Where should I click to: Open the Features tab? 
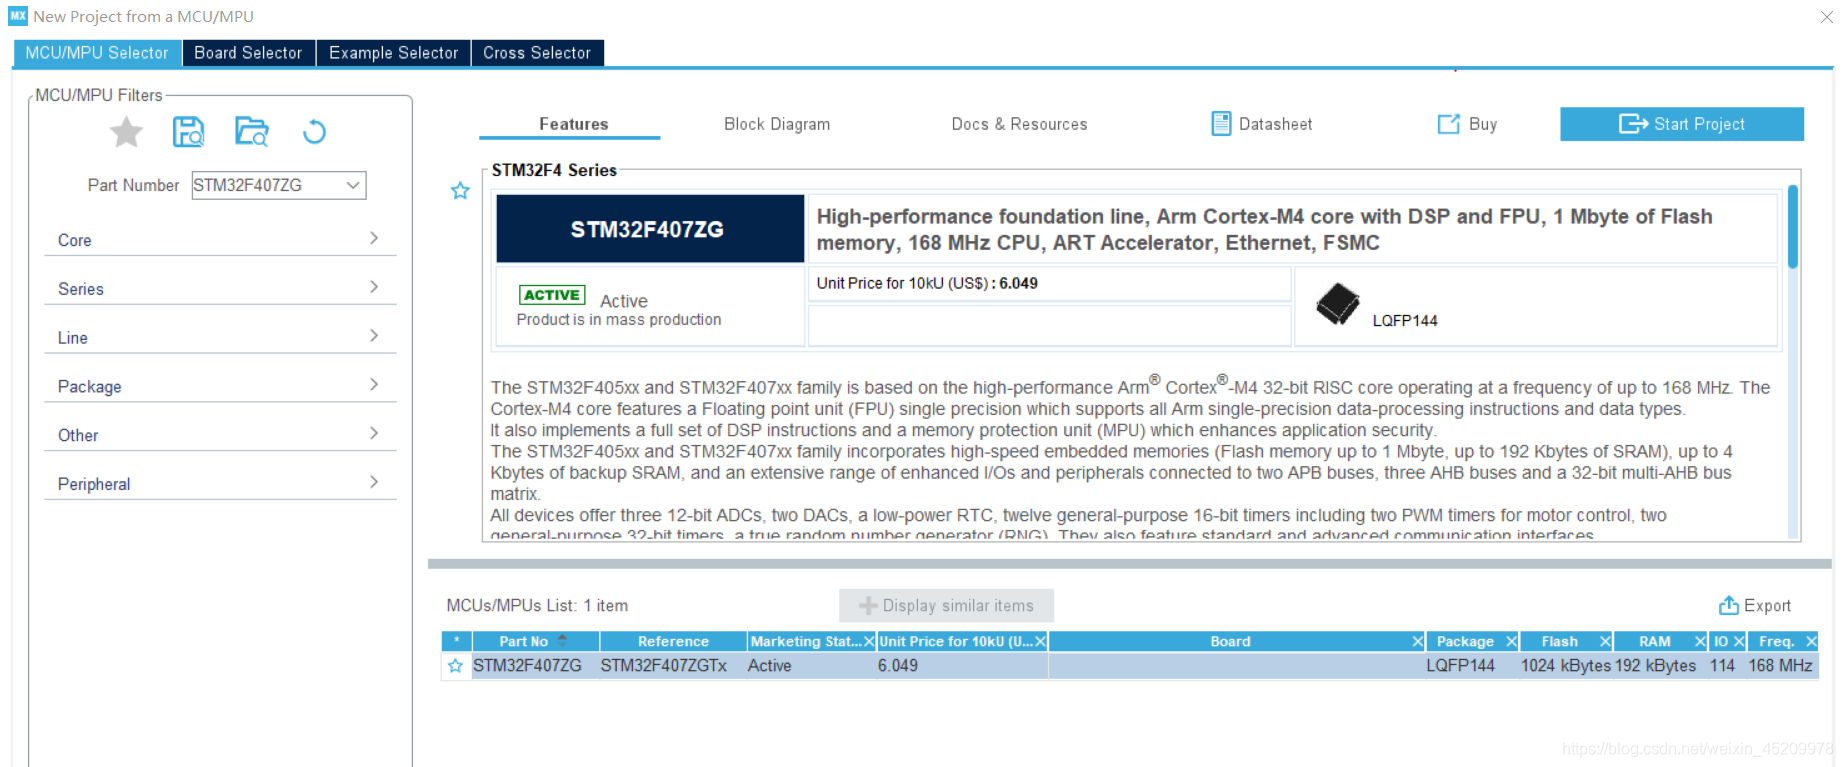573,124
